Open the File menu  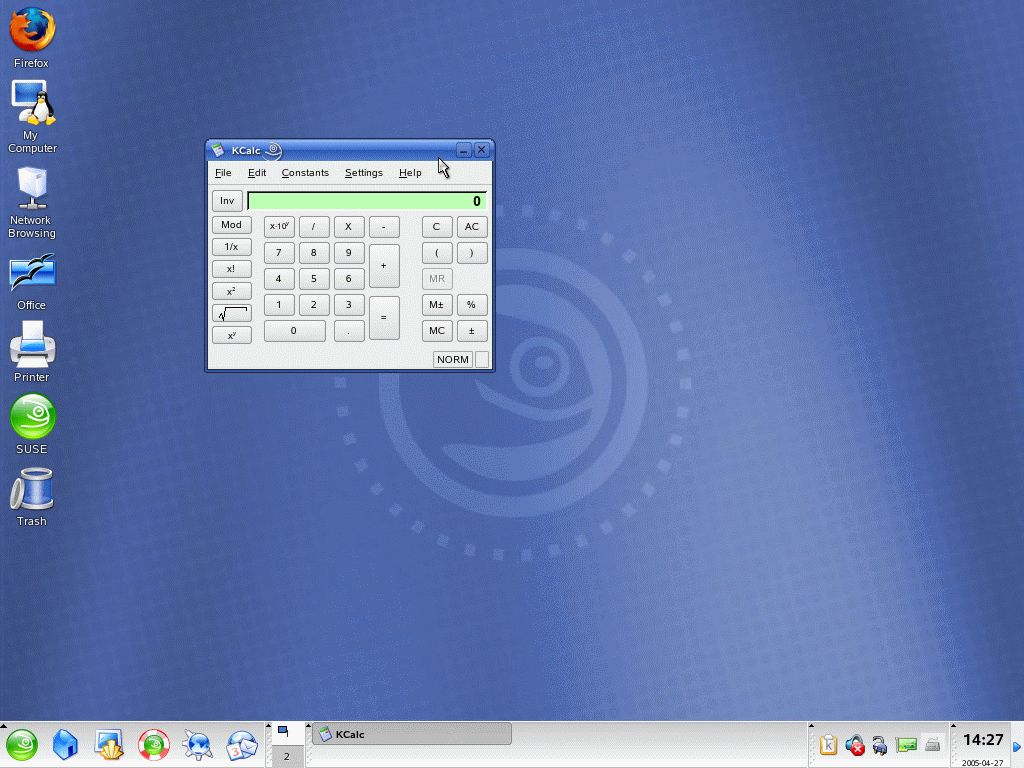point(223,173)
